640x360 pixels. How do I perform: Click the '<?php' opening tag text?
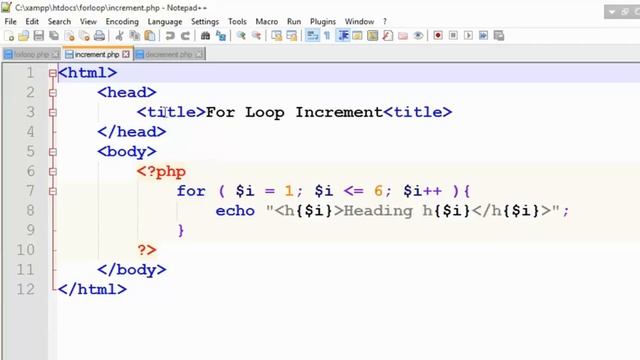[161, 172]
